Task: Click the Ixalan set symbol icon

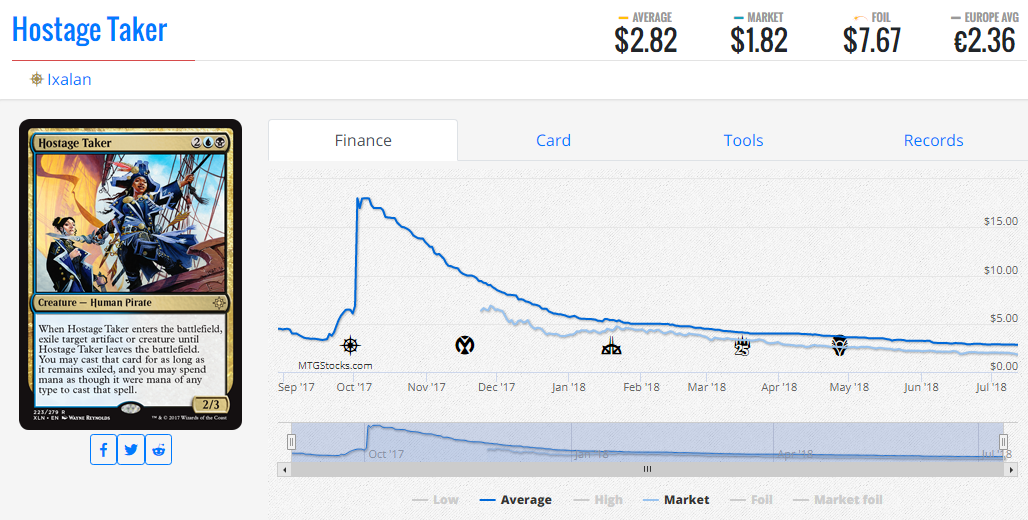Action: tap(37, 79)
